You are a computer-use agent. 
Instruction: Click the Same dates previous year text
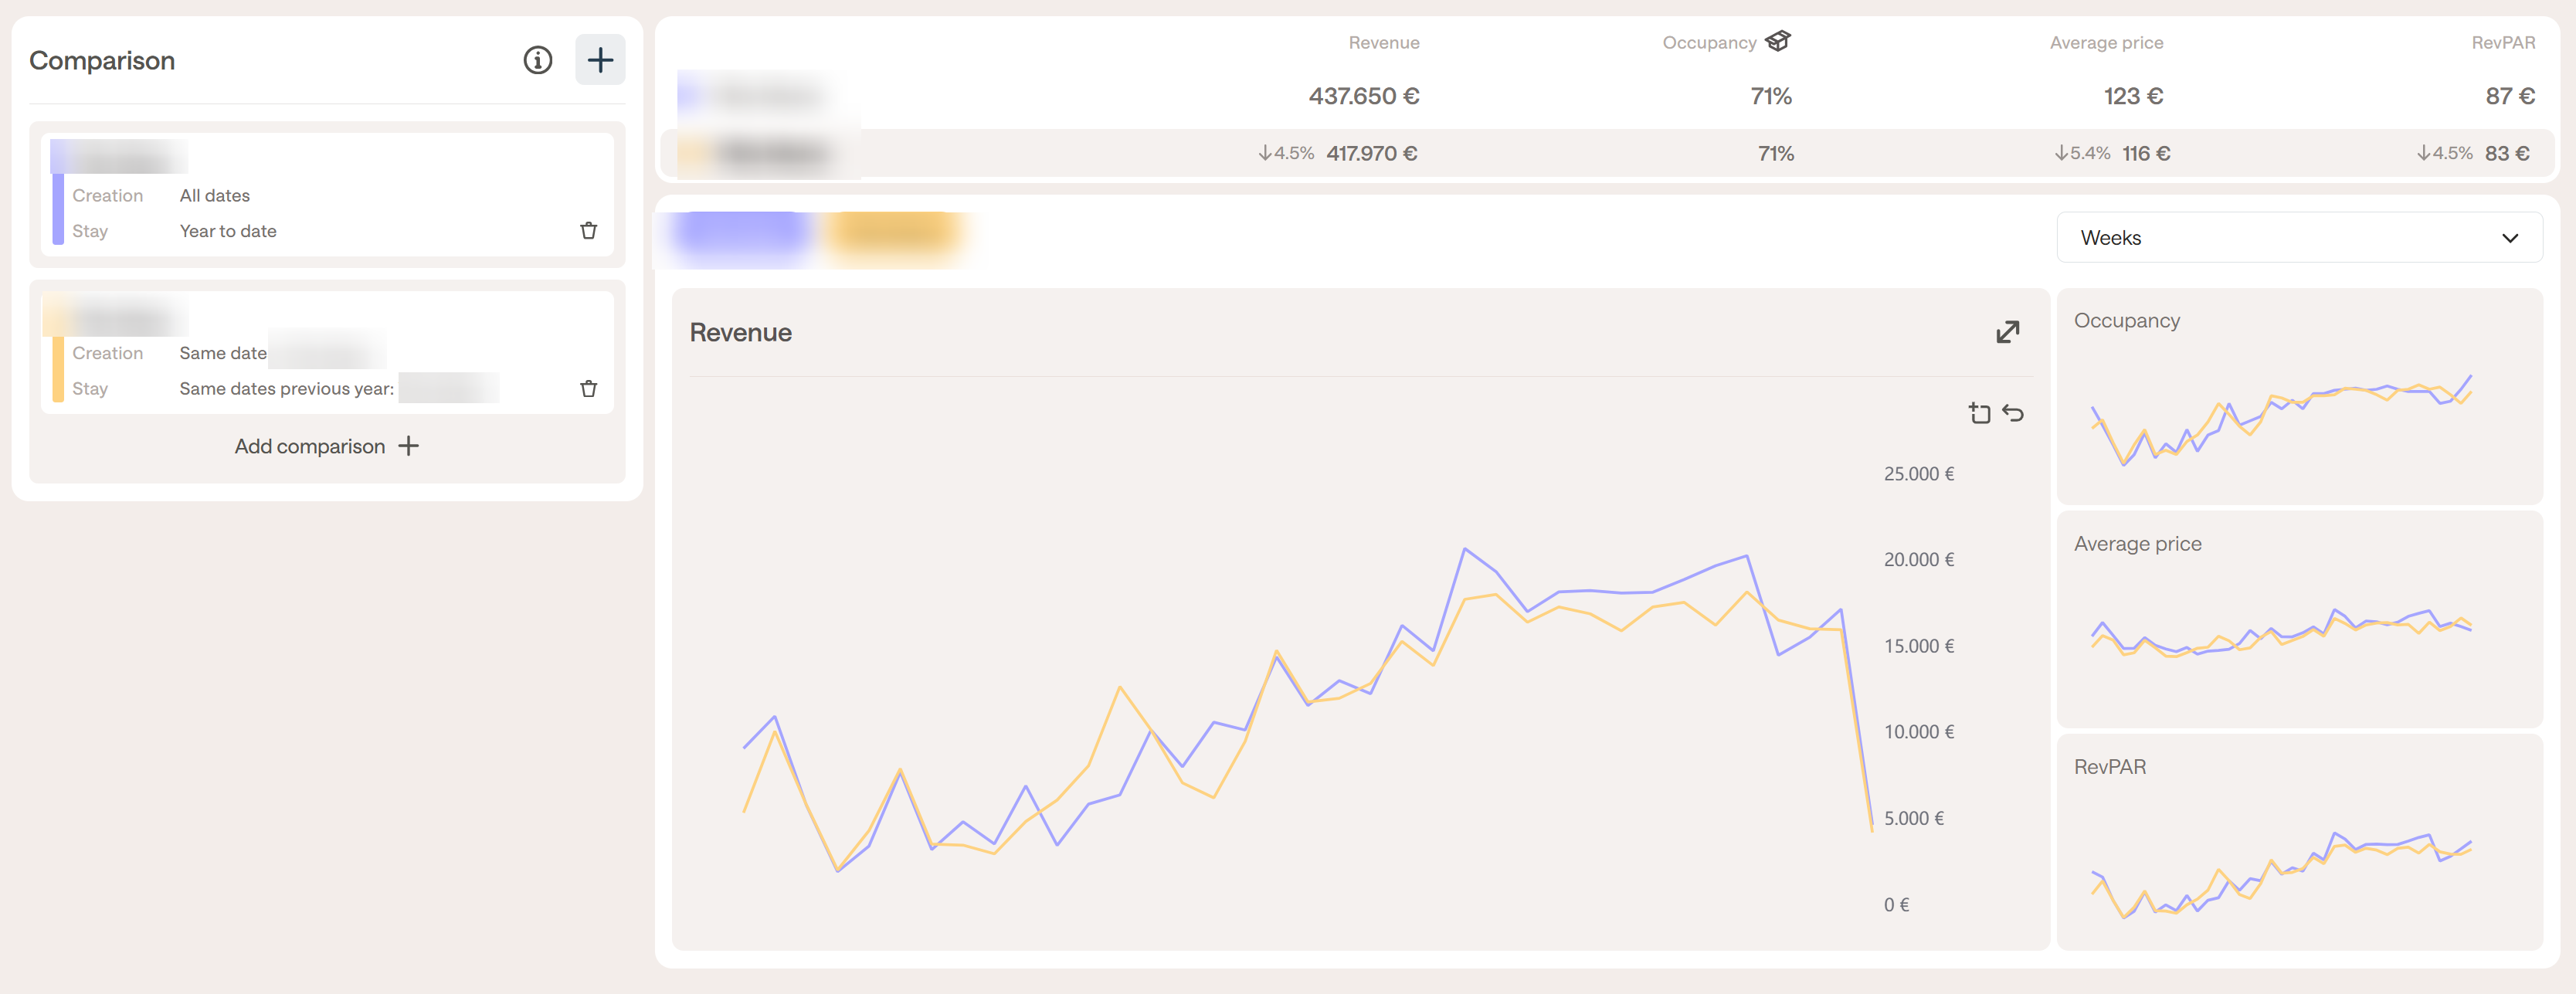[x=286, y=389]
